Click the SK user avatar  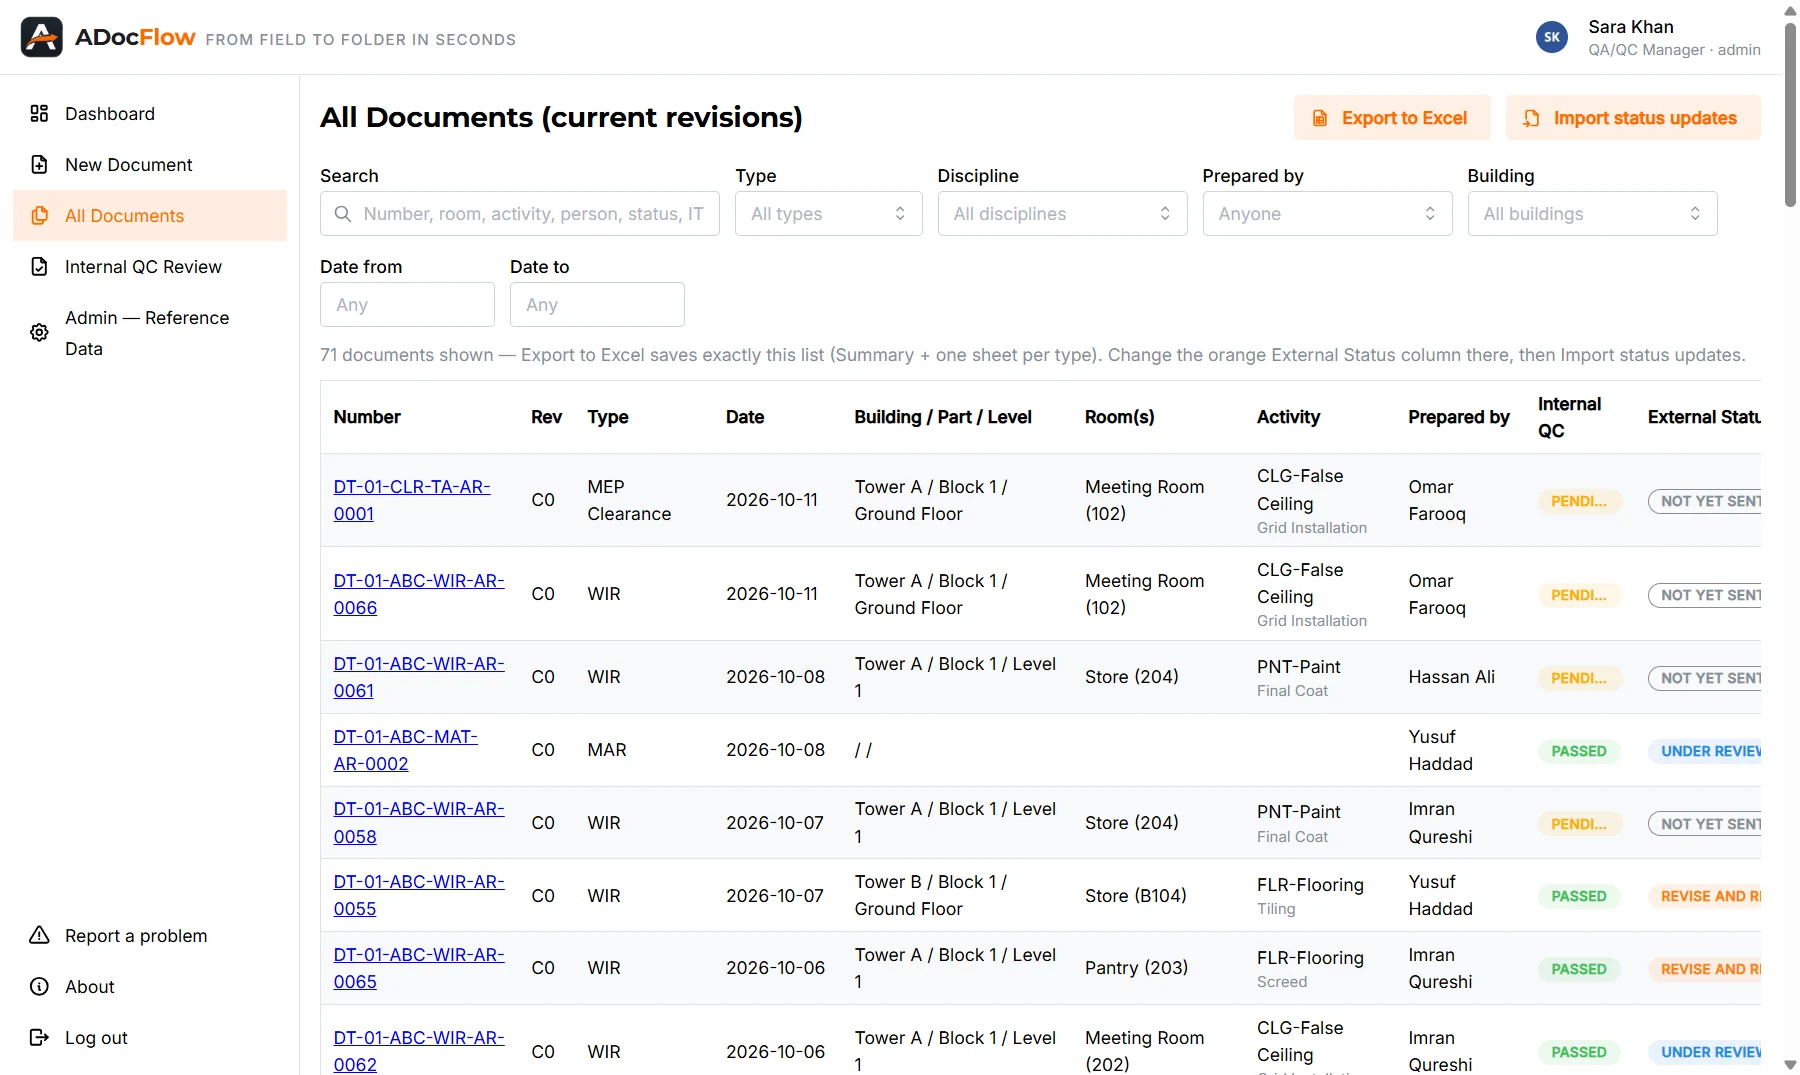click(1552, 37)
